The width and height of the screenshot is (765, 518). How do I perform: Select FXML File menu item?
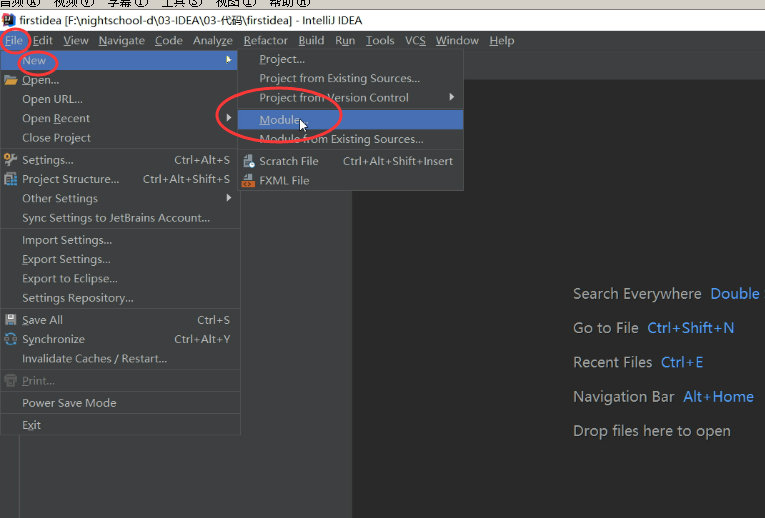pos(350,180)
